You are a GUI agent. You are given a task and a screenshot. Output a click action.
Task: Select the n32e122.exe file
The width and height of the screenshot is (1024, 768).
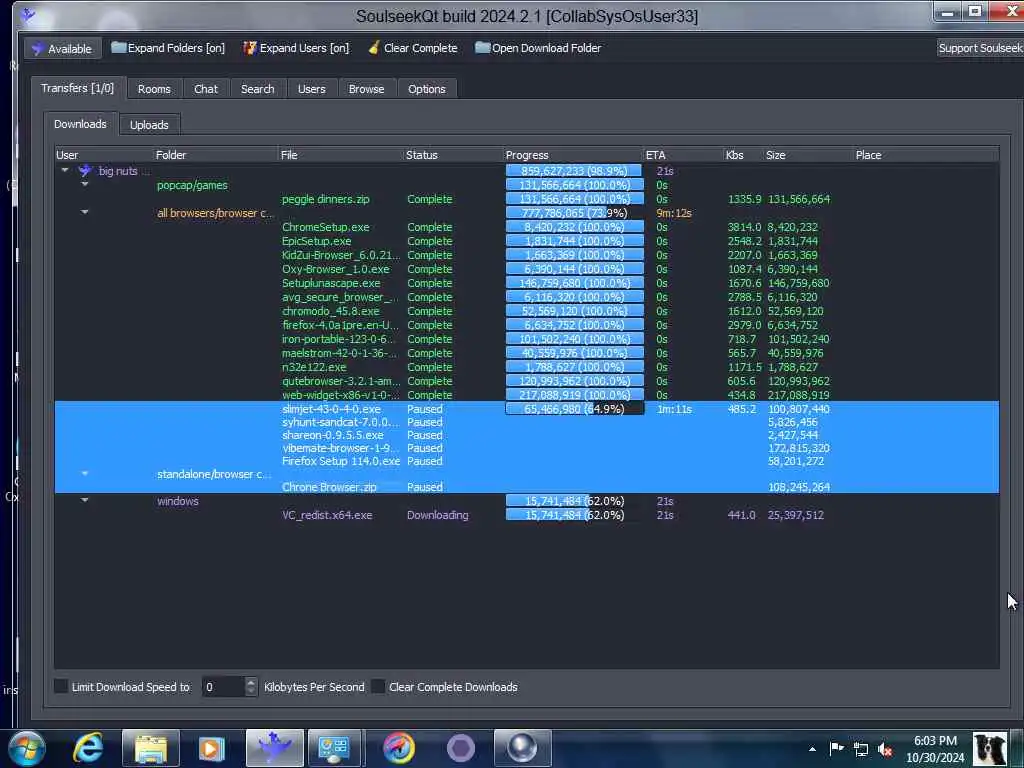tap(314, 367)
